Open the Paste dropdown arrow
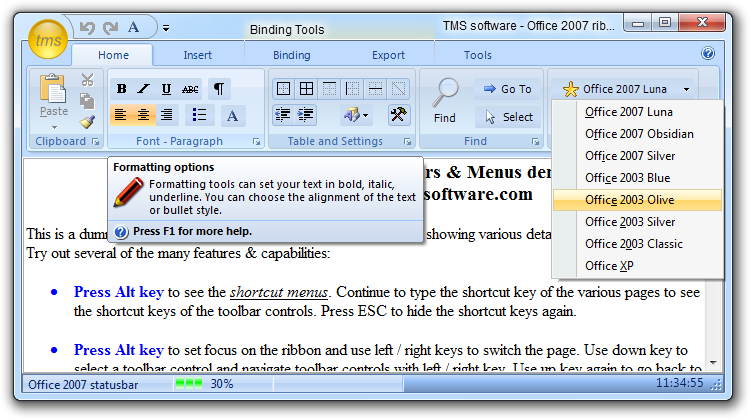The width and height of the screenshot is (751, 420). pos(54,127)
